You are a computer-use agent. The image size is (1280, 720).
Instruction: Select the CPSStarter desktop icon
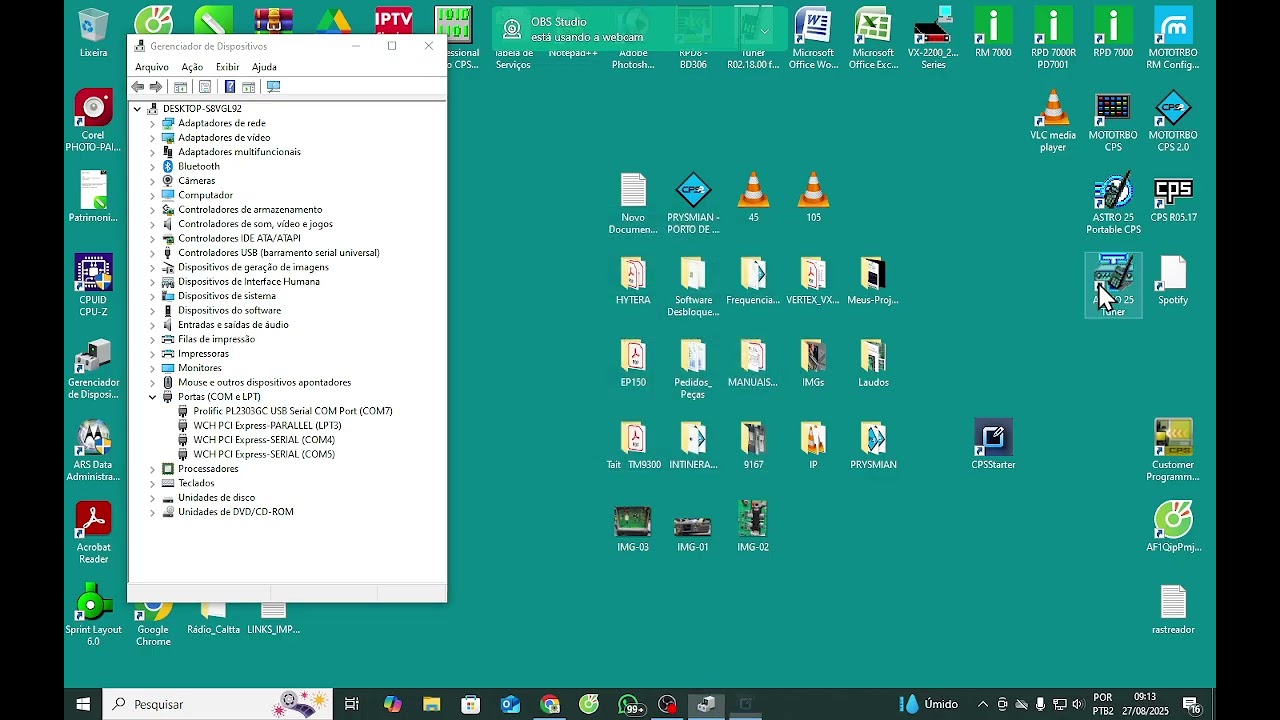click(x=993, y=445)
